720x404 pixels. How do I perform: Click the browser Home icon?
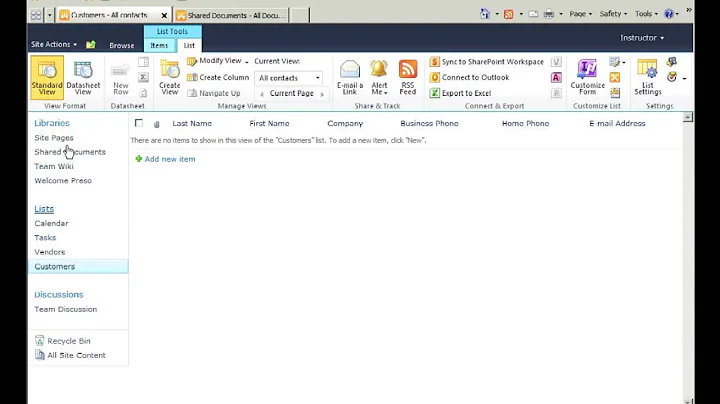point(485,14)
